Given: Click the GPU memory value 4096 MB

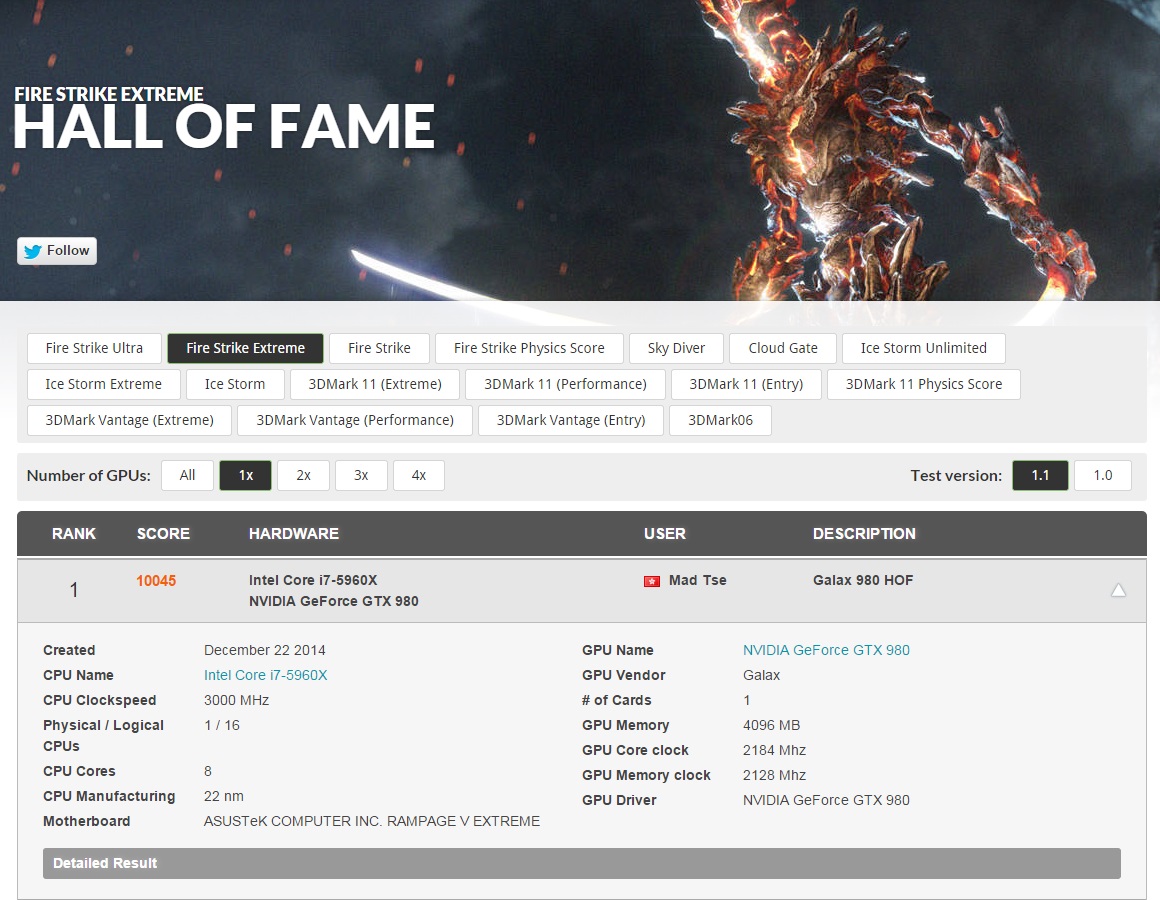Looking at the screenshot, I should coord(772,725).
